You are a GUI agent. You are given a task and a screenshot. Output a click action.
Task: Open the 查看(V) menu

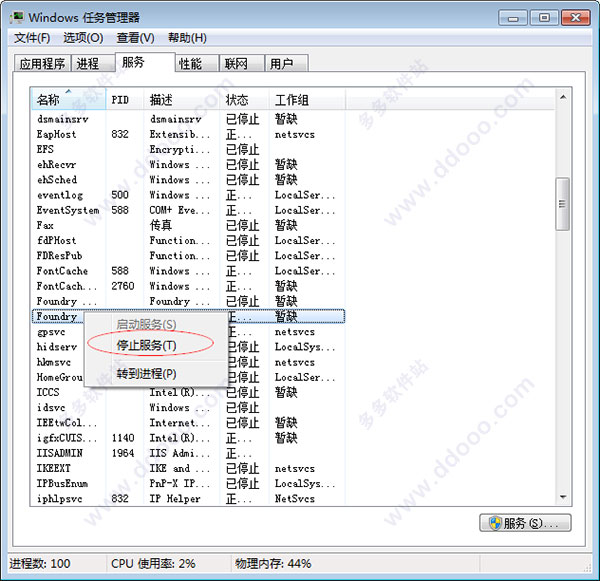135,38
